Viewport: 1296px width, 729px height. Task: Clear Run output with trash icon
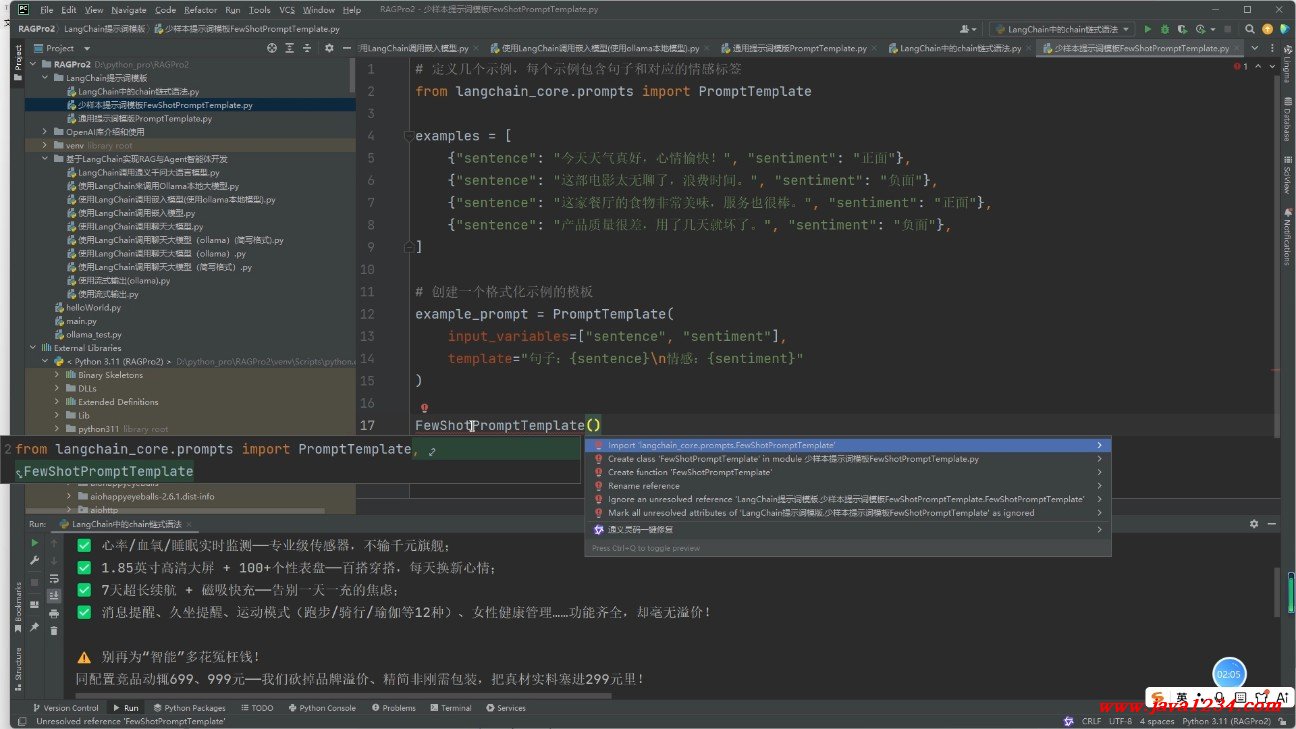point(54,631)
